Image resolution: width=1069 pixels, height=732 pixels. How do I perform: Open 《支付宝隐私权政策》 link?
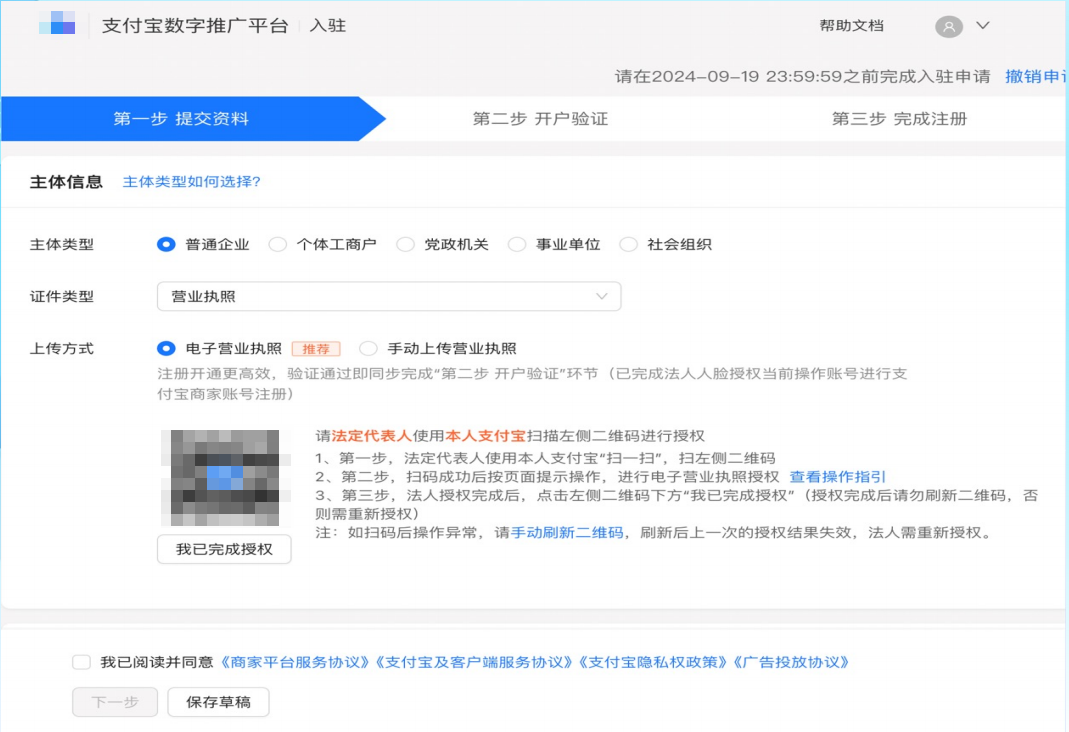pyautogui.click(x=653, y=662)
